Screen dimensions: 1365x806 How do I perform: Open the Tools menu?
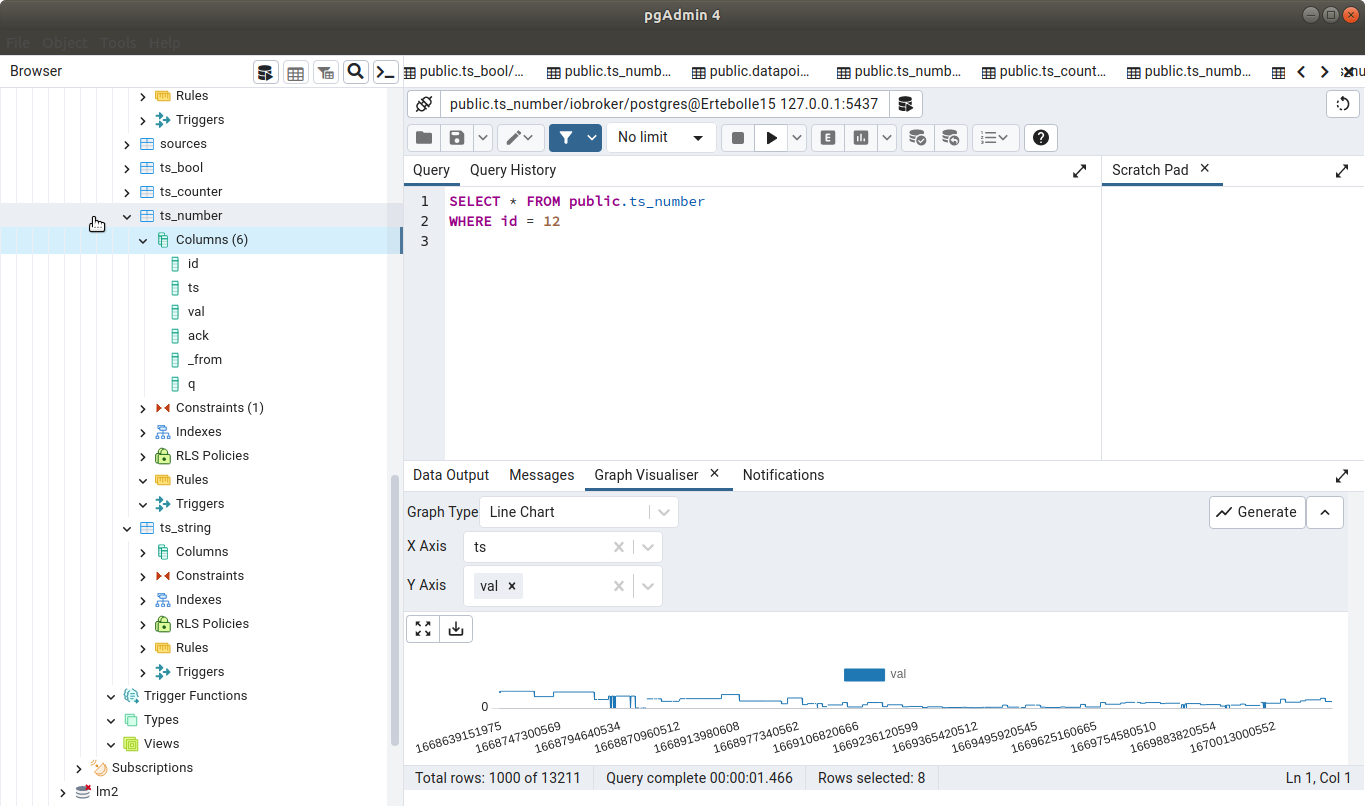118,43
